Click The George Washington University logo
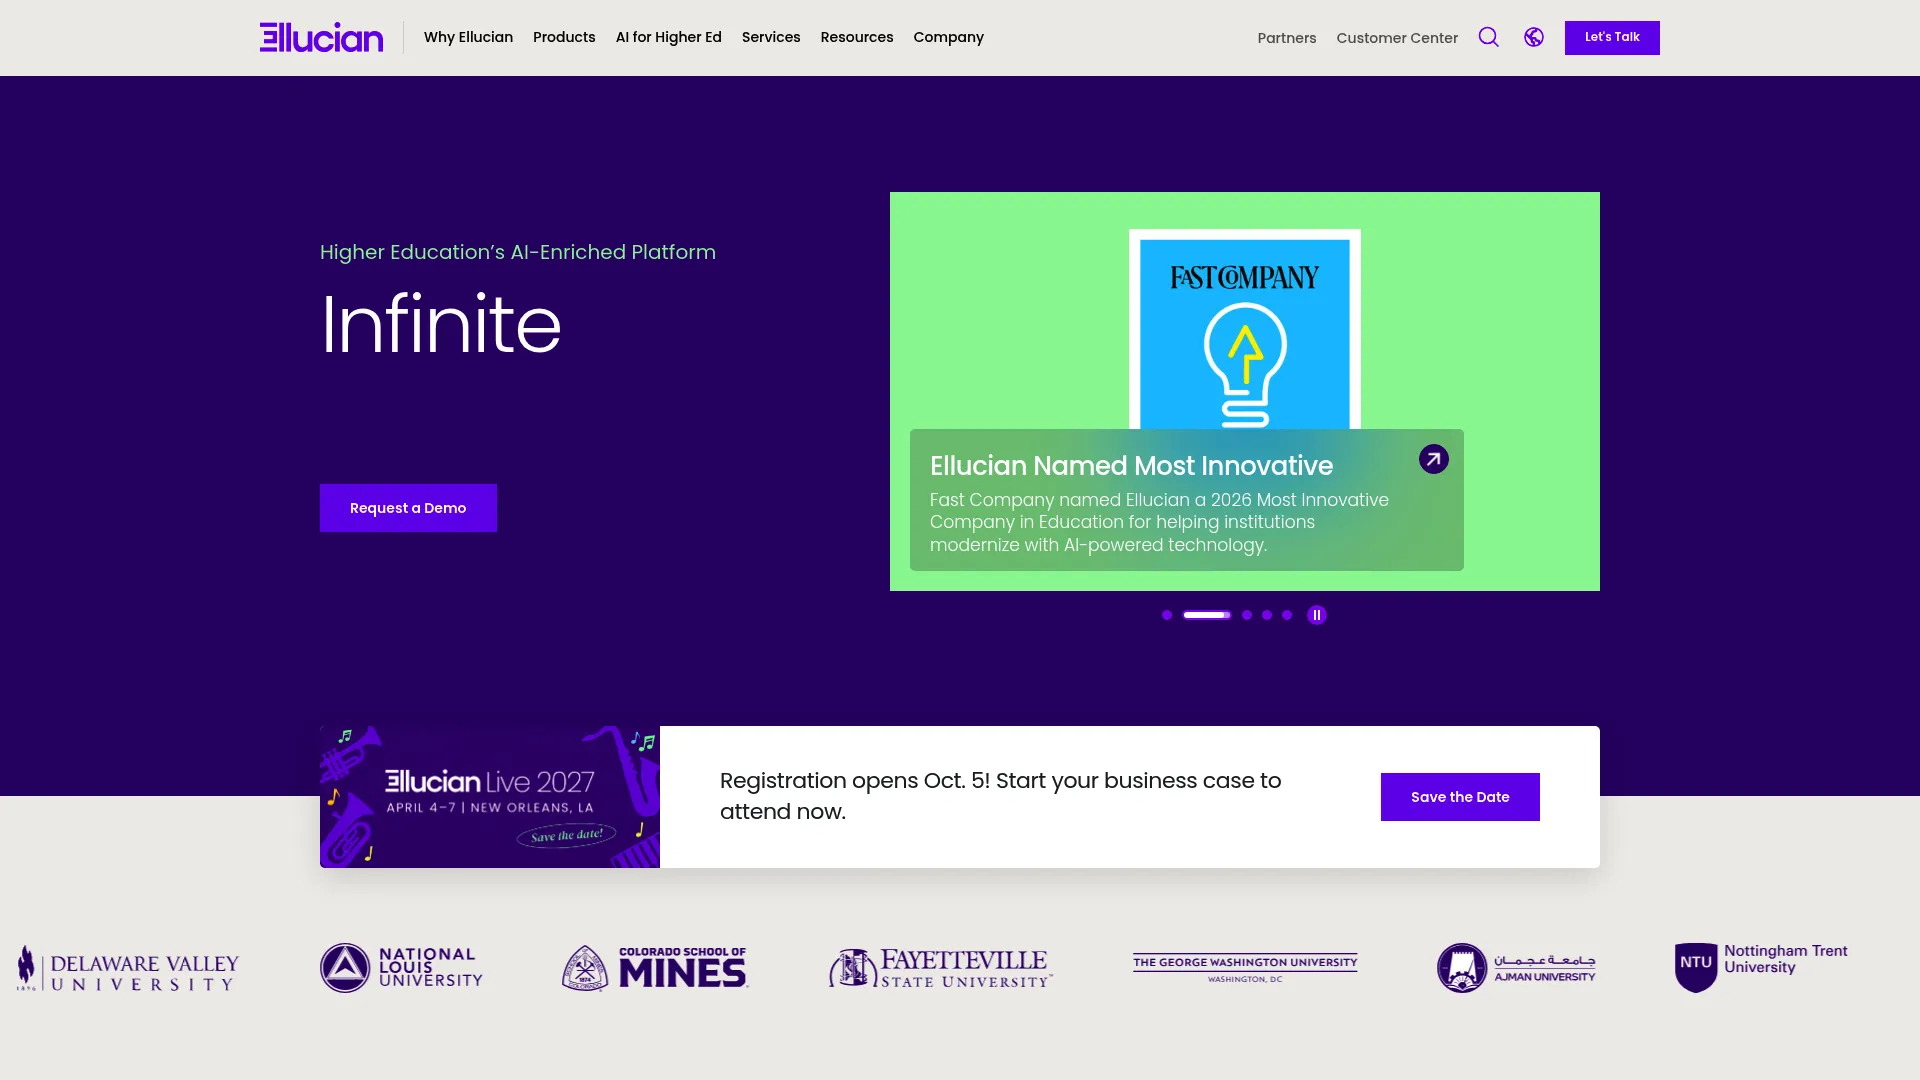Viewport: 1920px width, 1080px height. (x=1245, y=968)
